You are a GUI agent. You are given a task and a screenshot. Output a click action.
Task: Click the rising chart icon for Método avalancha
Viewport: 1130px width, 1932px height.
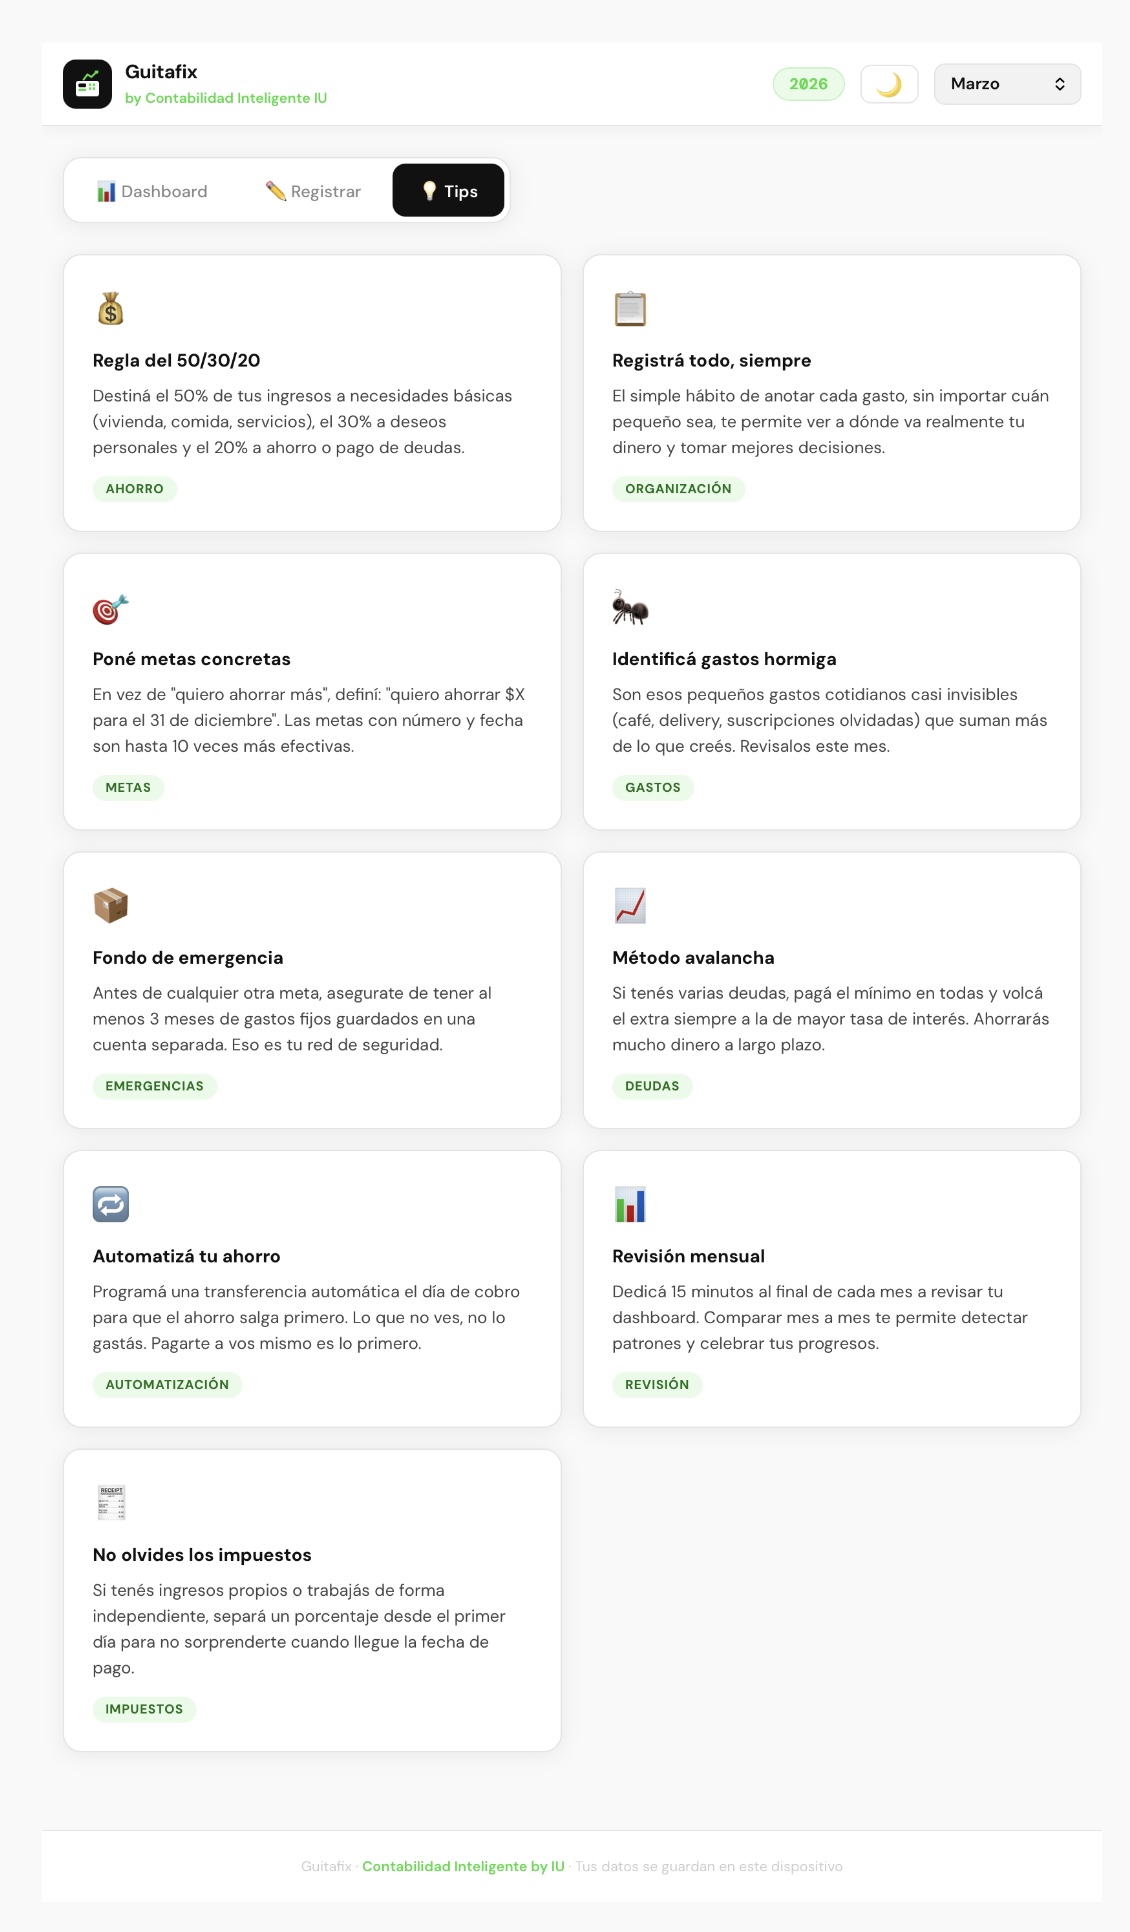(630, 906)
